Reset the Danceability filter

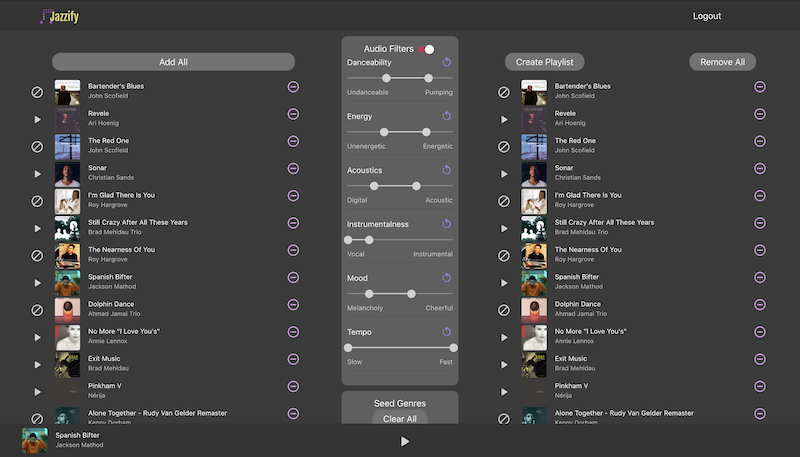[447, 63]
